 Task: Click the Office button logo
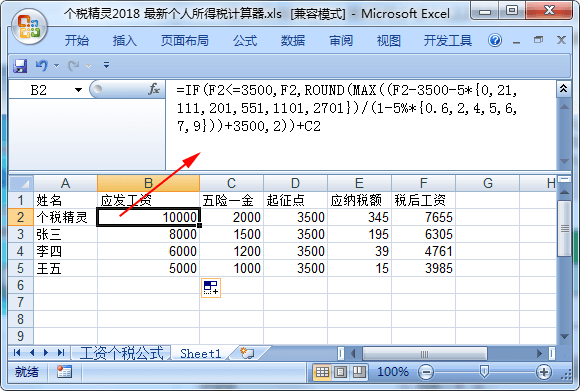pyautogui.click(x=30, y=26)
